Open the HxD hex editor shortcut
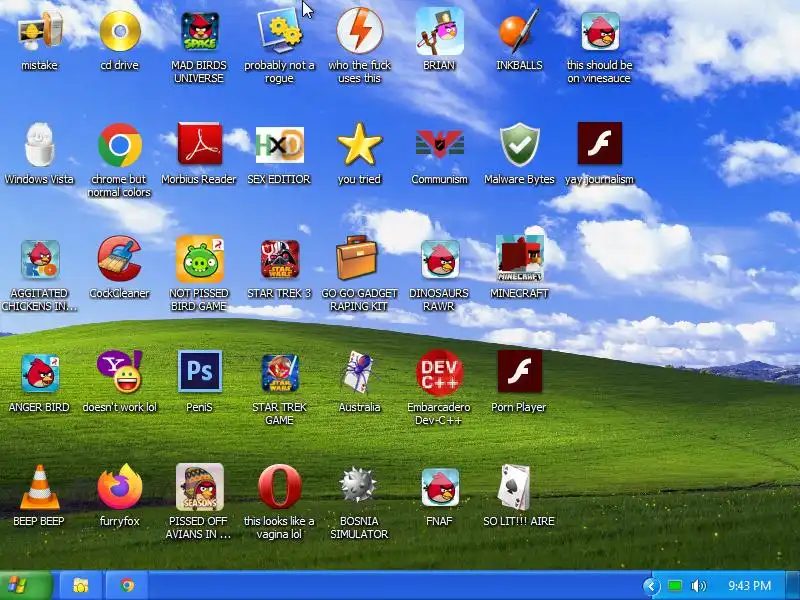This screenshot has height=600, width=800. (279, 145)
